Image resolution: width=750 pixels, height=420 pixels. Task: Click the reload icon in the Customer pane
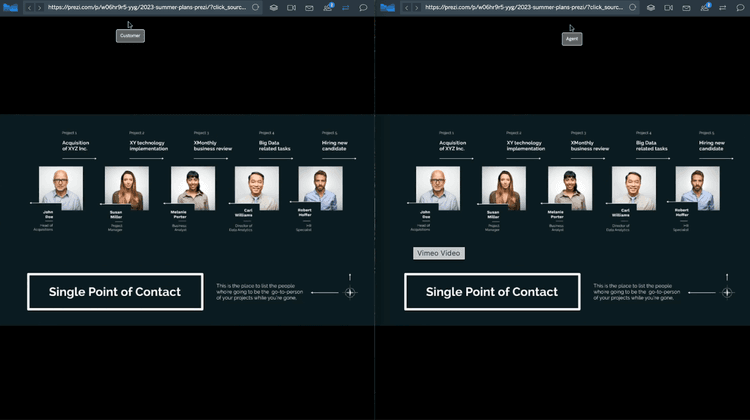point(256,7)
